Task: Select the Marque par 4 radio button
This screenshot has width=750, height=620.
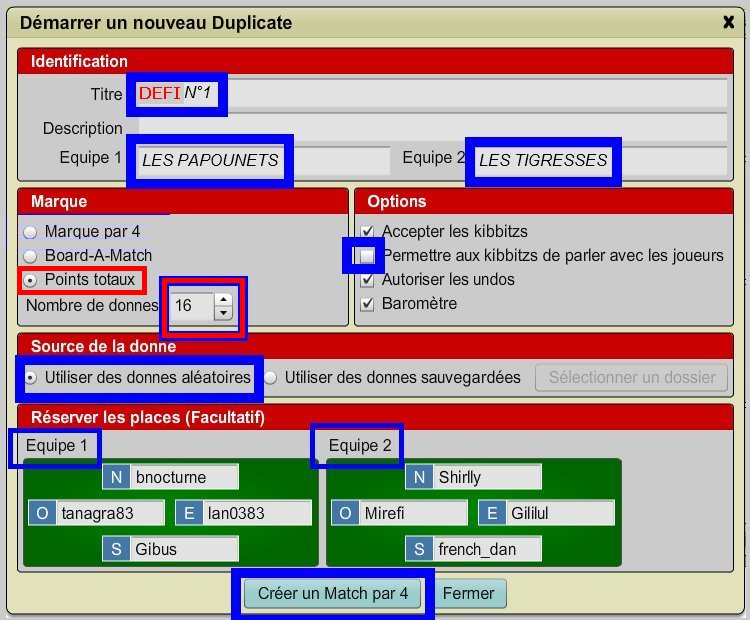Action: coord(31,232)
